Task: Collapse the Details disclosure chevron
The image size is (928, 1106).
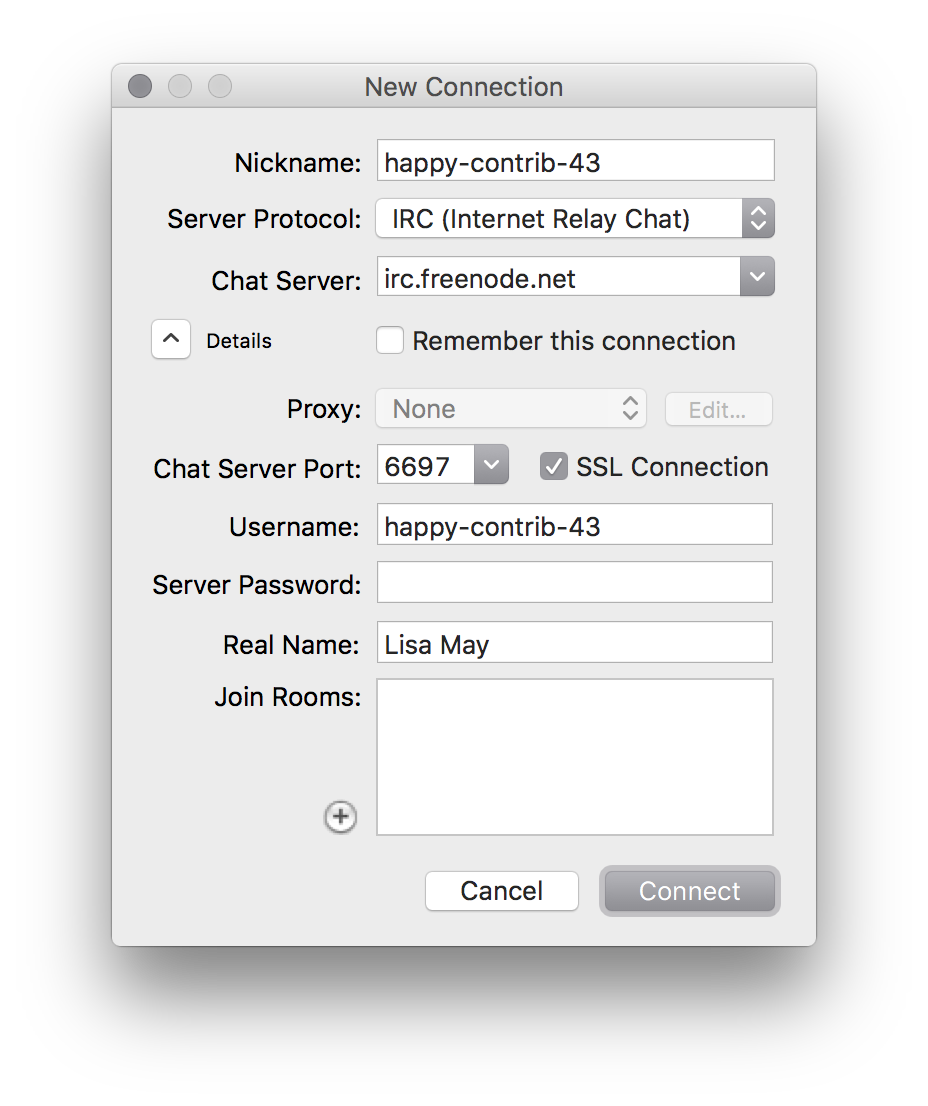Action: pyautogui.click(x=171, y=340)
